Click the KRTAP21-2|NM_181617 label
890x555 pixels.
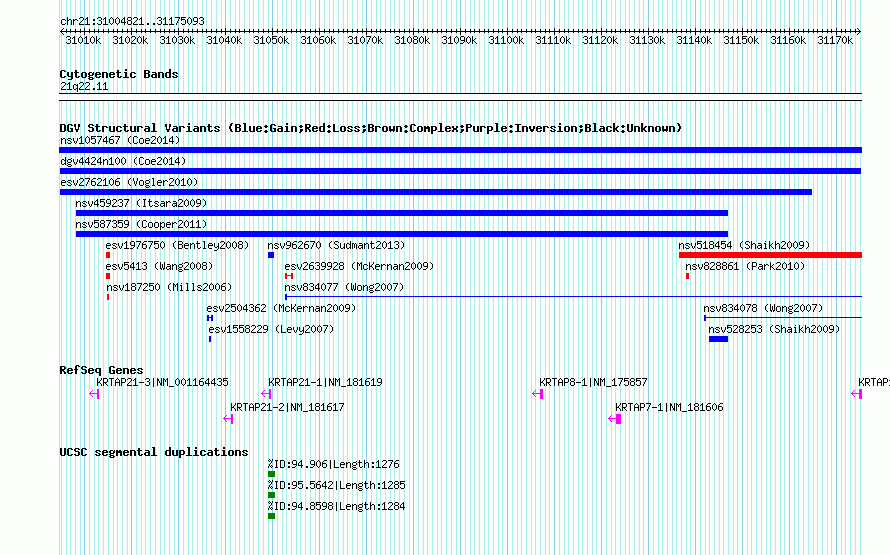287,407
